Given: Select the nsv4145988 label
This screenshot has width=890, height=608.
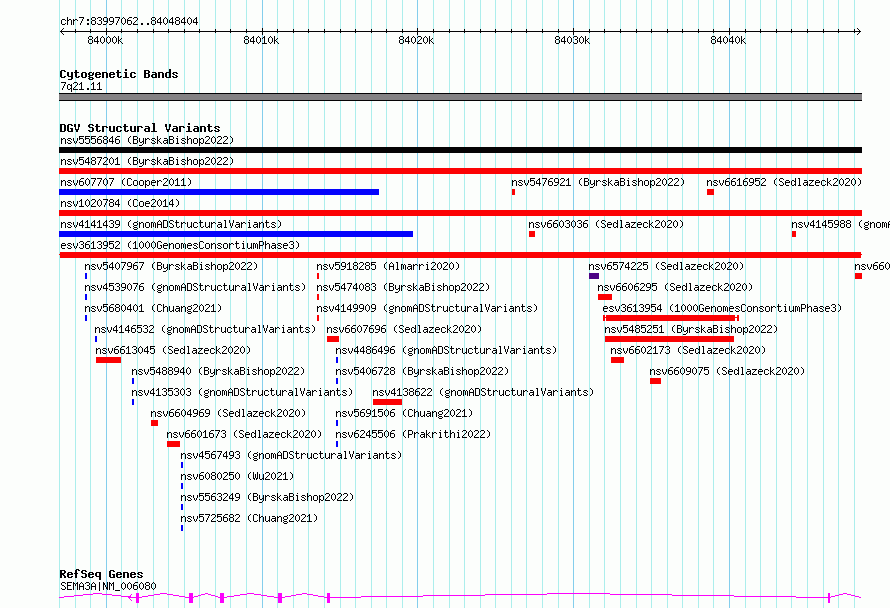Looking at the screenshot, I should (840, 224).
